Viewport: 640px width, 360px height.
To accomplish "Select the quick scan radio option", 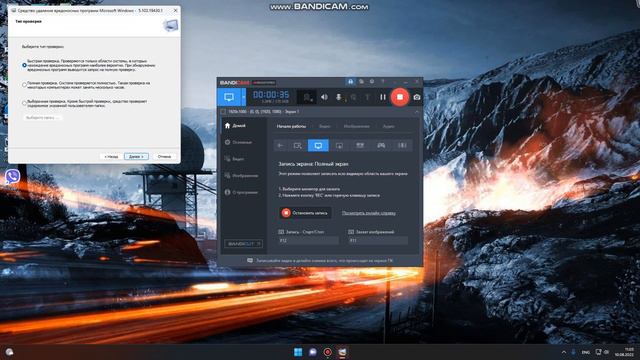I will pyautogui.click(x=24, y=65).
